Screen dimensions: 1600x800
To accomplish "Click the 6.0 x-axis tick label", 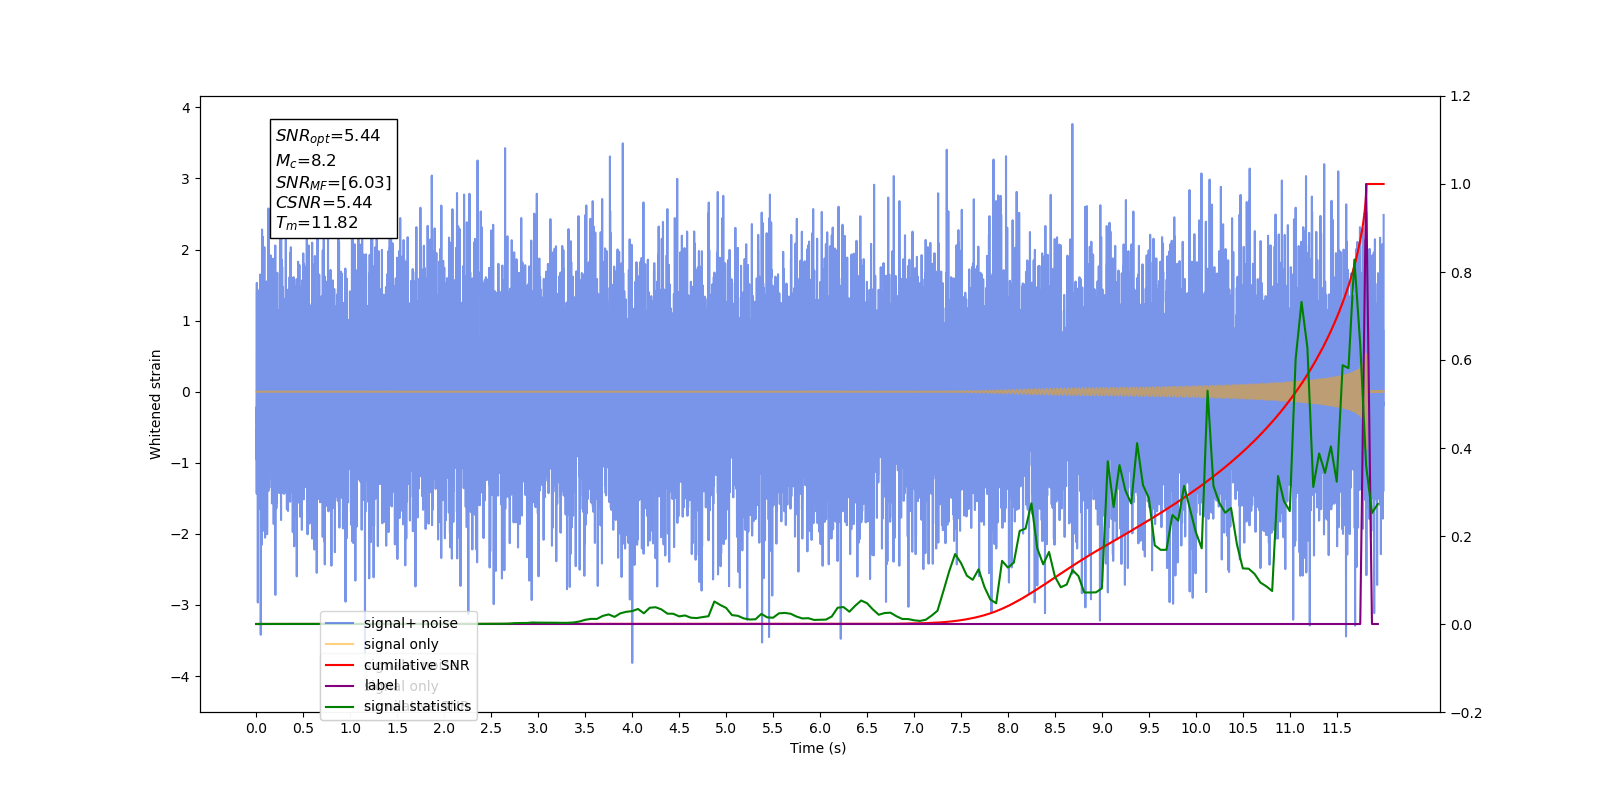I will 820,728.
